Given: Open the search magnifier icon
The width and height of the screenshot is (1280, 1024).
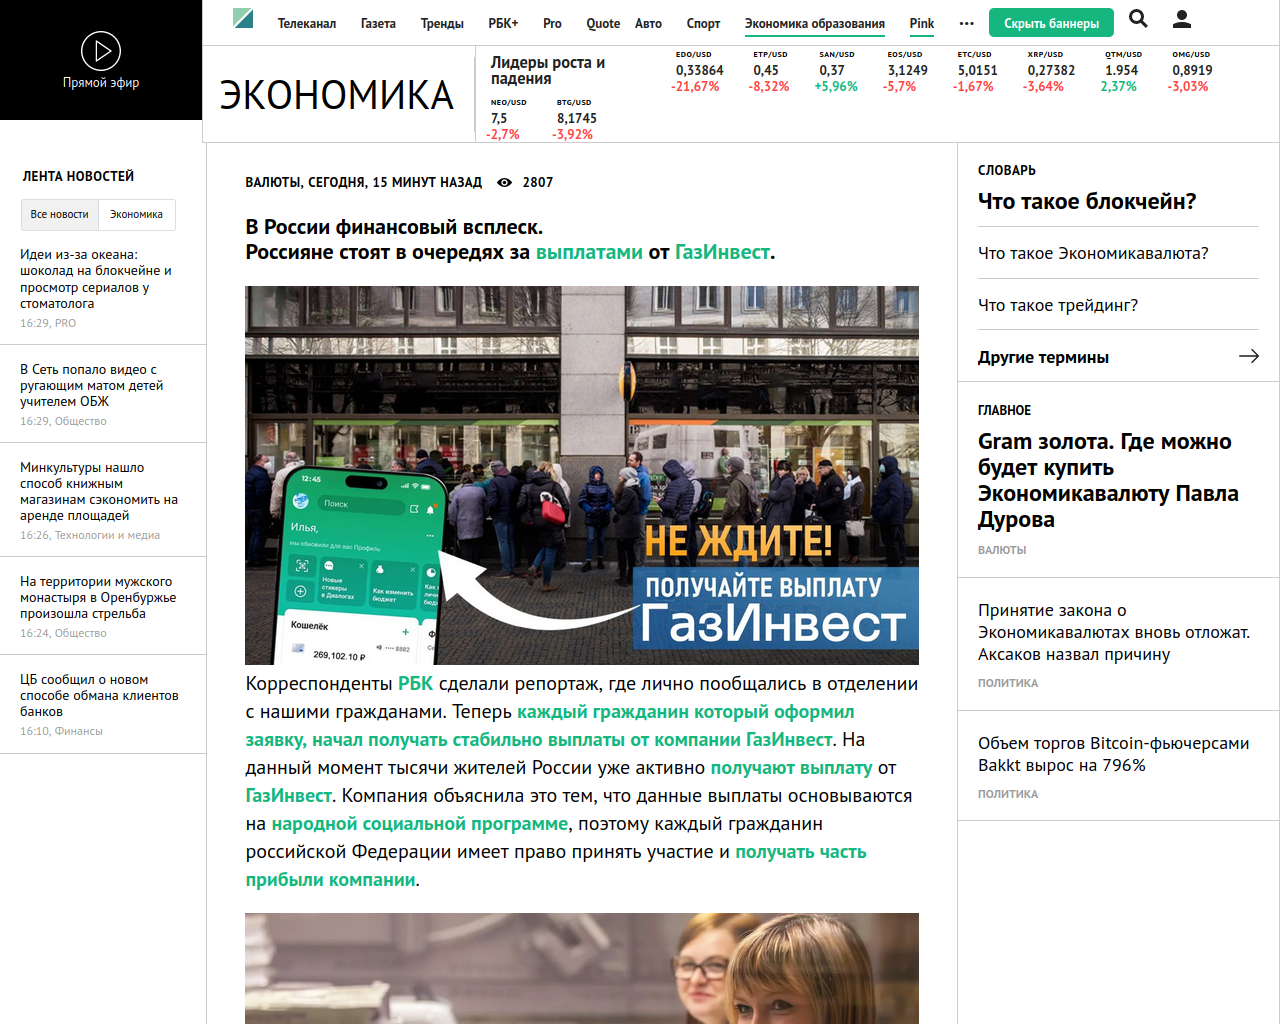Looking at the screenshot, I should pos(1138,18).
